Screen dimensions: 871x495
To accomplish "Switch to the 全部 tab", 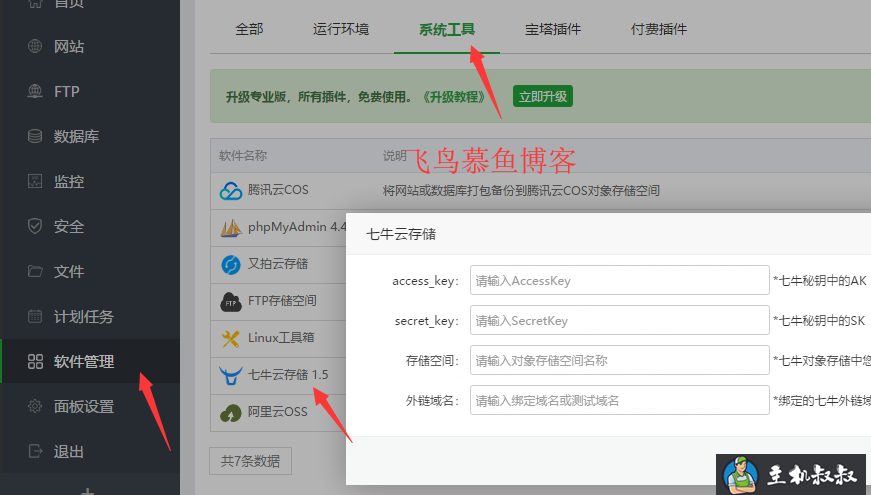I will (249, 29).
